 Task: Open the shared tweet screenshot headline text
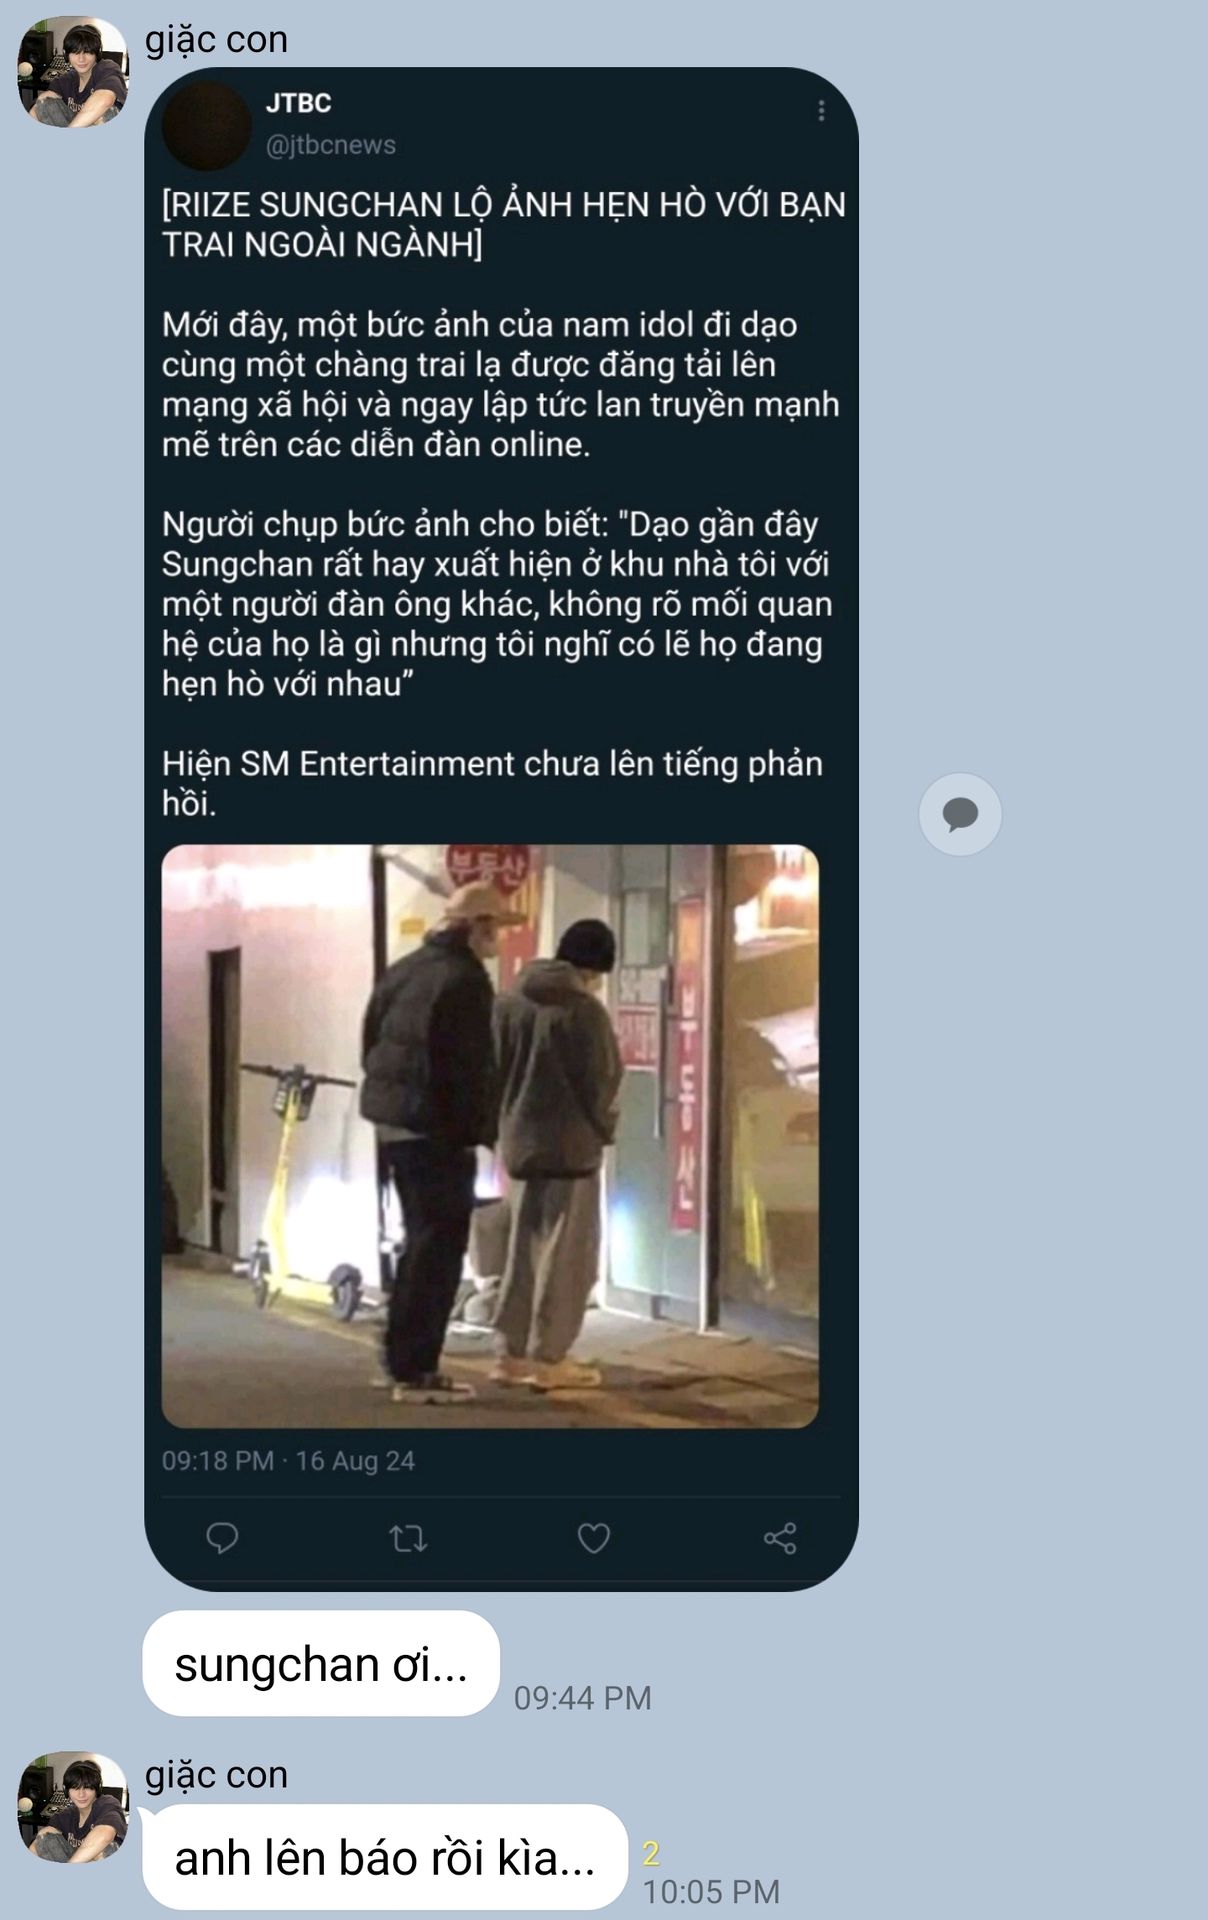tap(503, 224)
